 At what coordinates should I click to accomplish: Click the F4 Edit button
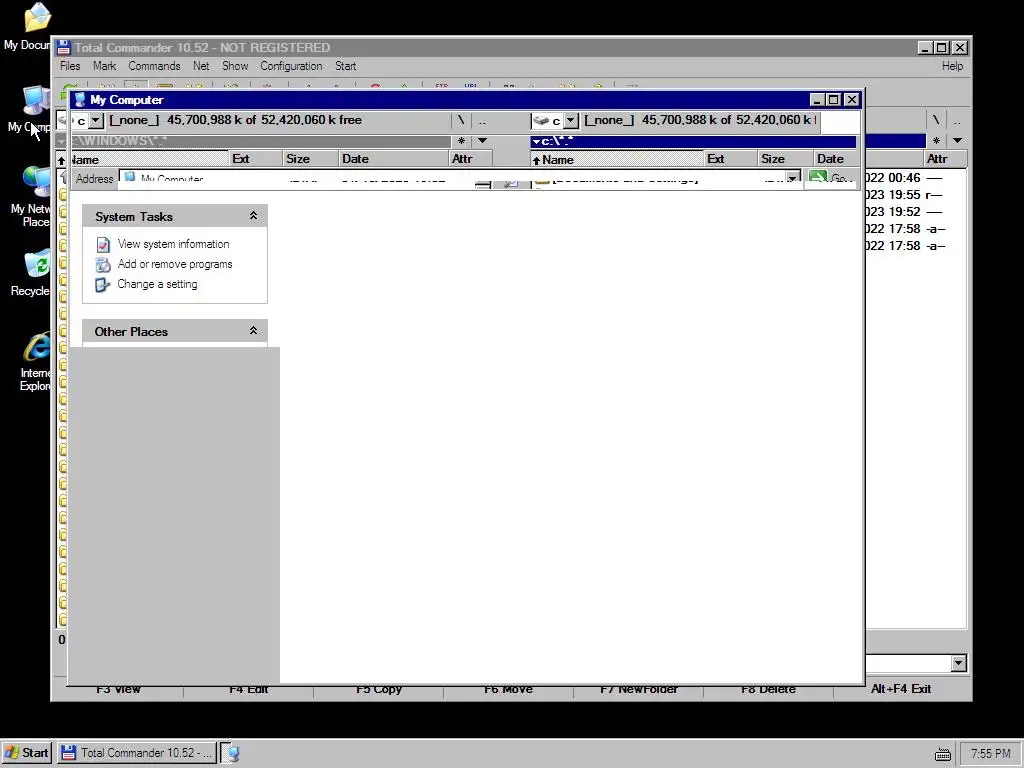[249, 689]
